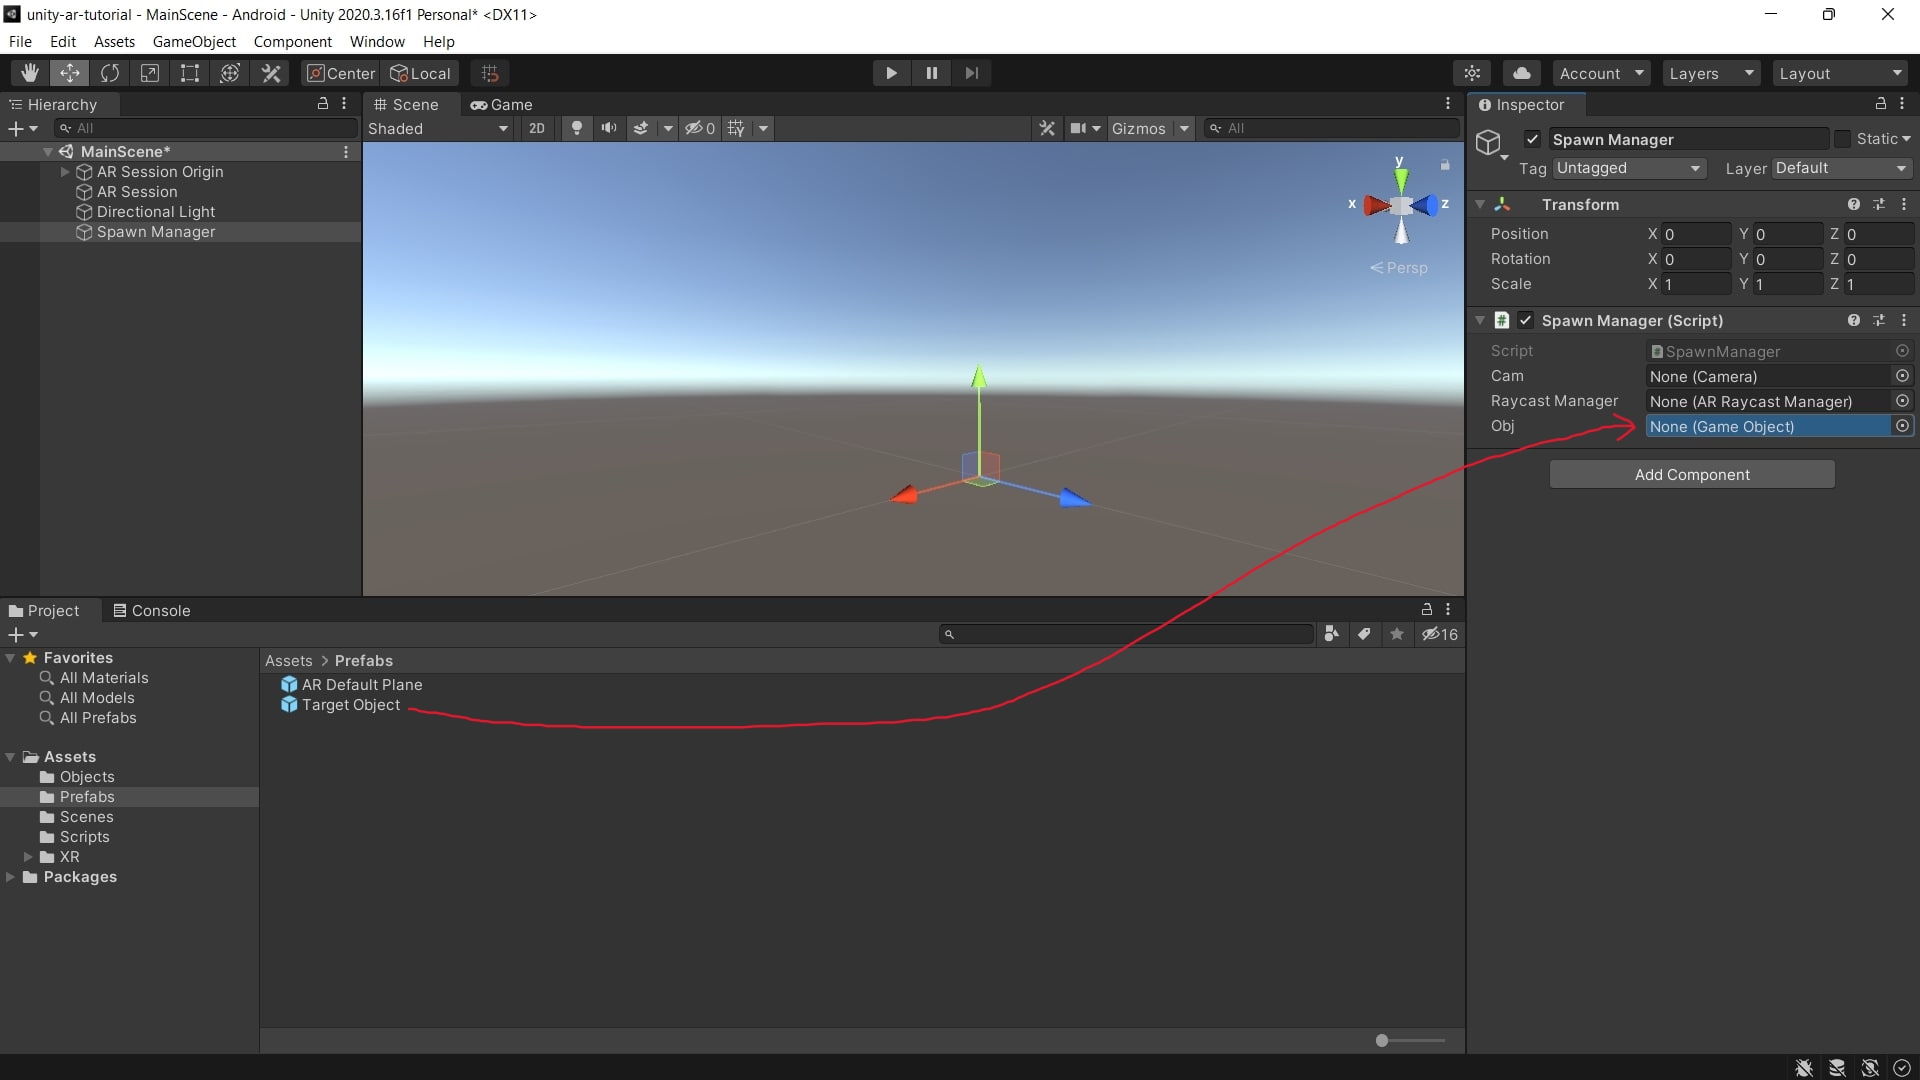The height and width of the screenshot is (1080, 1920).
Task: Switch to the Console tab
Action: [x=151, y=610]
